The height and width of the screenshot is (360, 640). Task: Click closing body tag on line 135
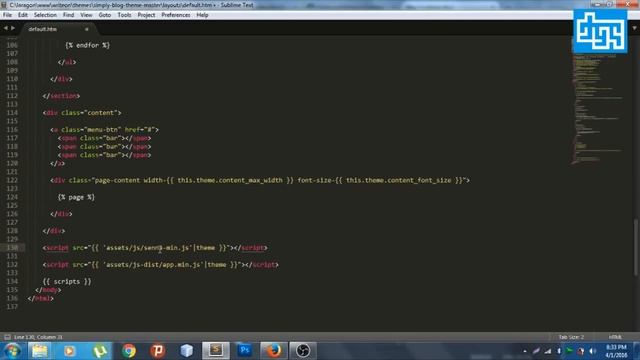pos(48,290)
